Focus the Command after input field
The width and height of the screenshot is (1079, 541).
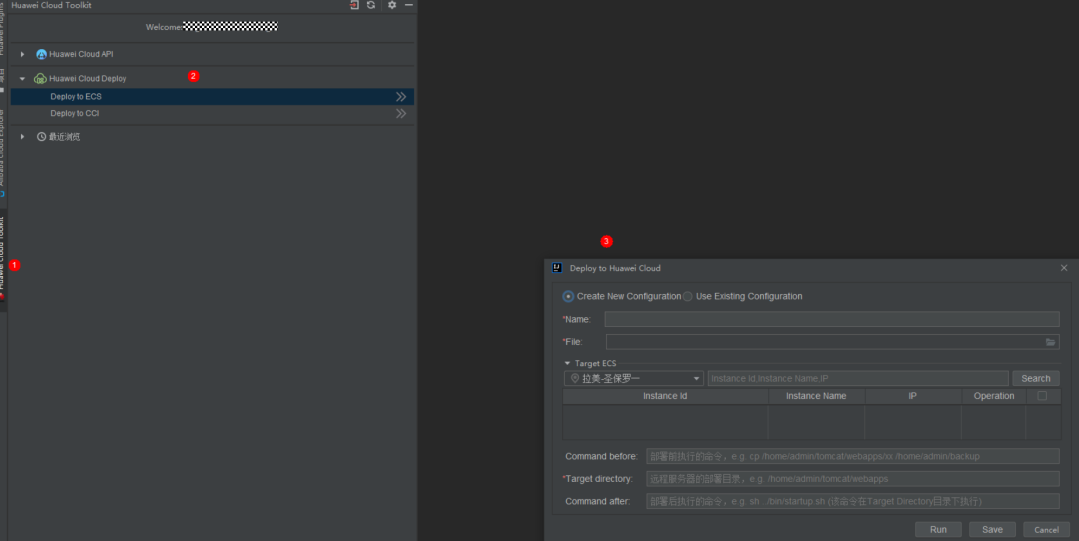[853, 502]
